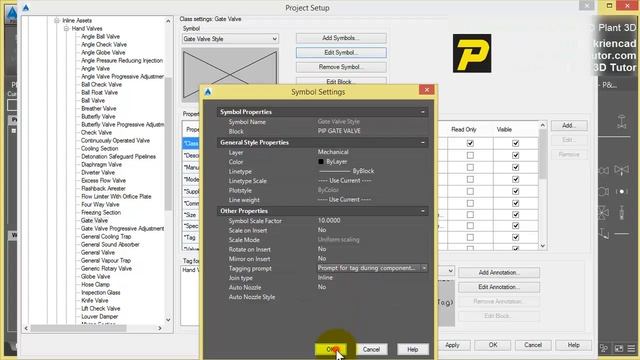640x360 pixels.
Task: Click Add button beside the properties table
Action: (569, 126)
